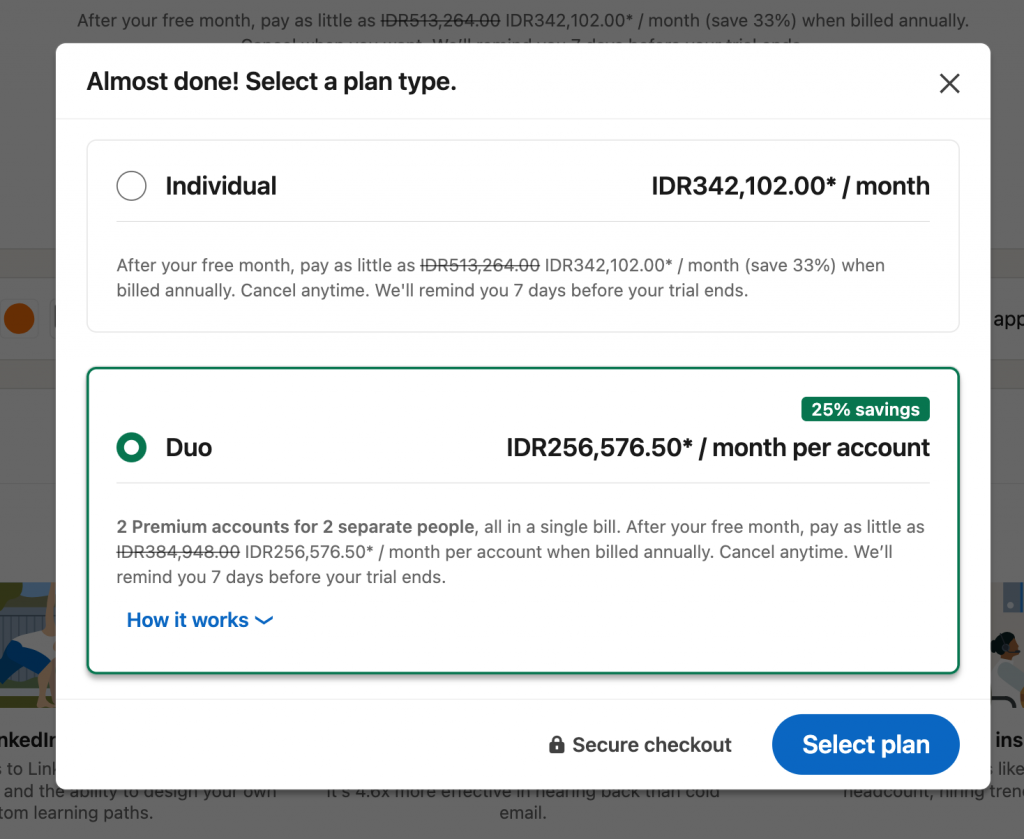Click the Individual plan description text
The width and height of the screenshot is (1024, 839).
tap(500, 279)
